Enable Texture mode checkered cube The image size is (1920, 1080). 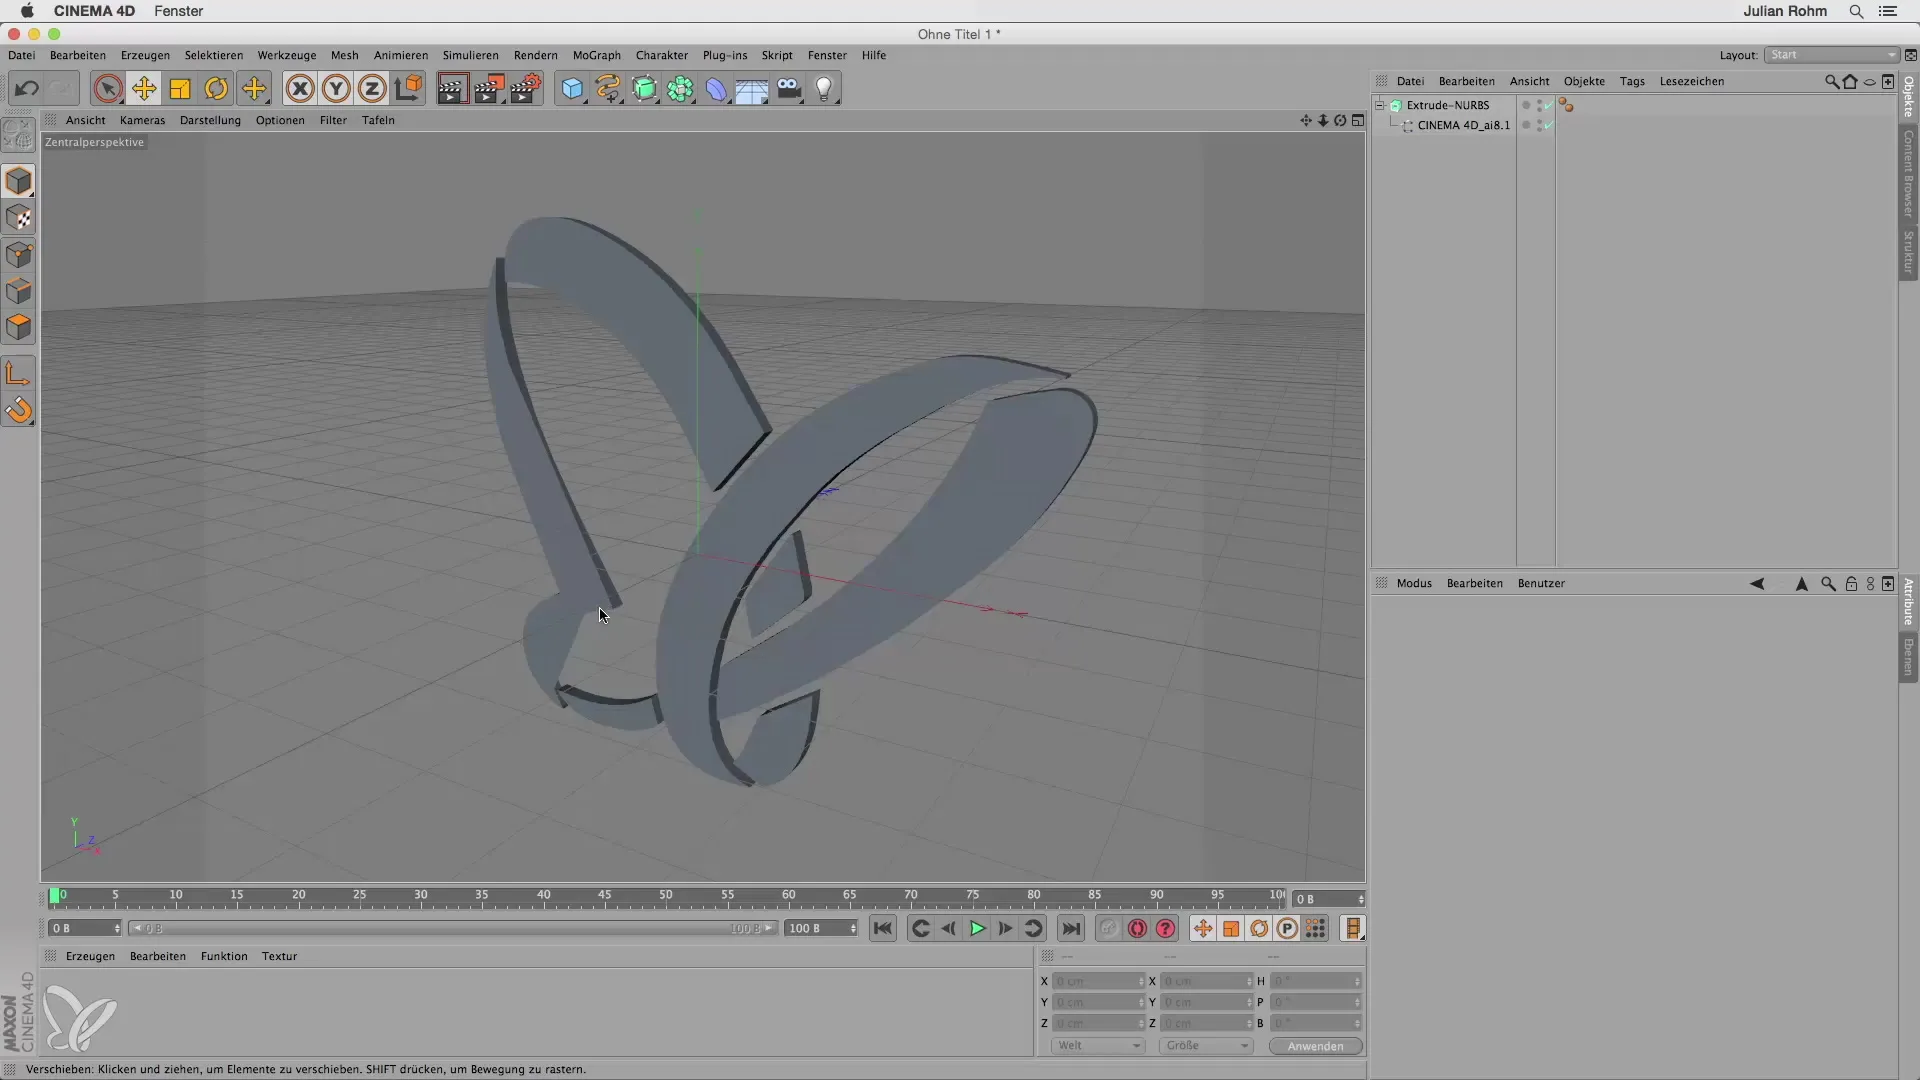(x=19, y=218)
